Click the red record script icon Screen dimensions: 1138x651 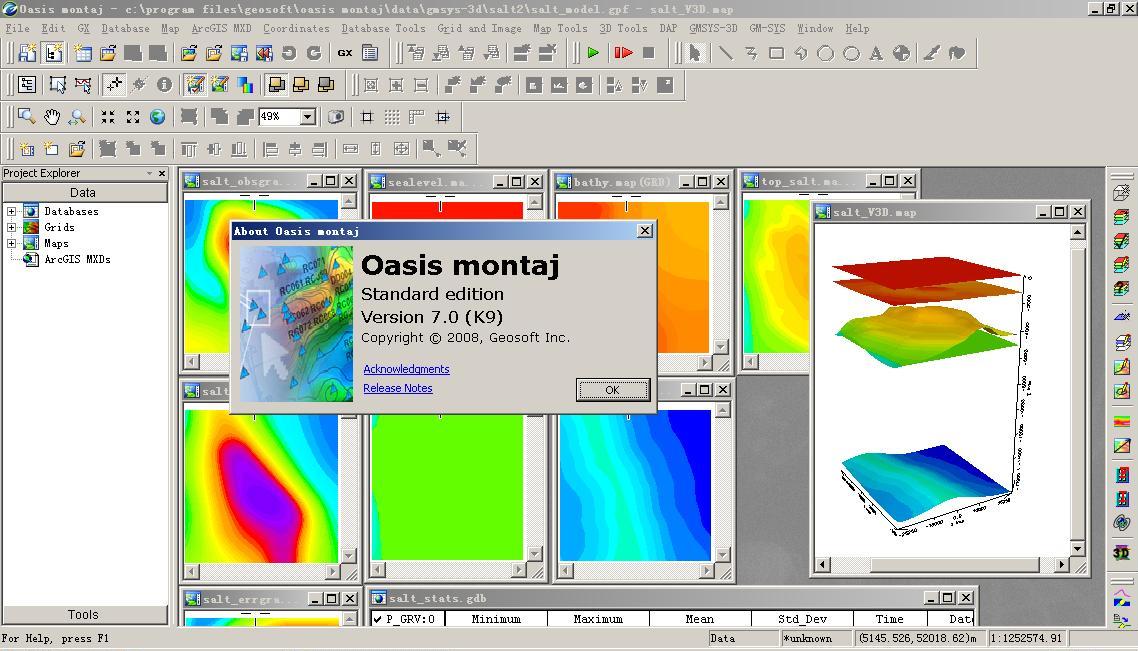[623, 53]
